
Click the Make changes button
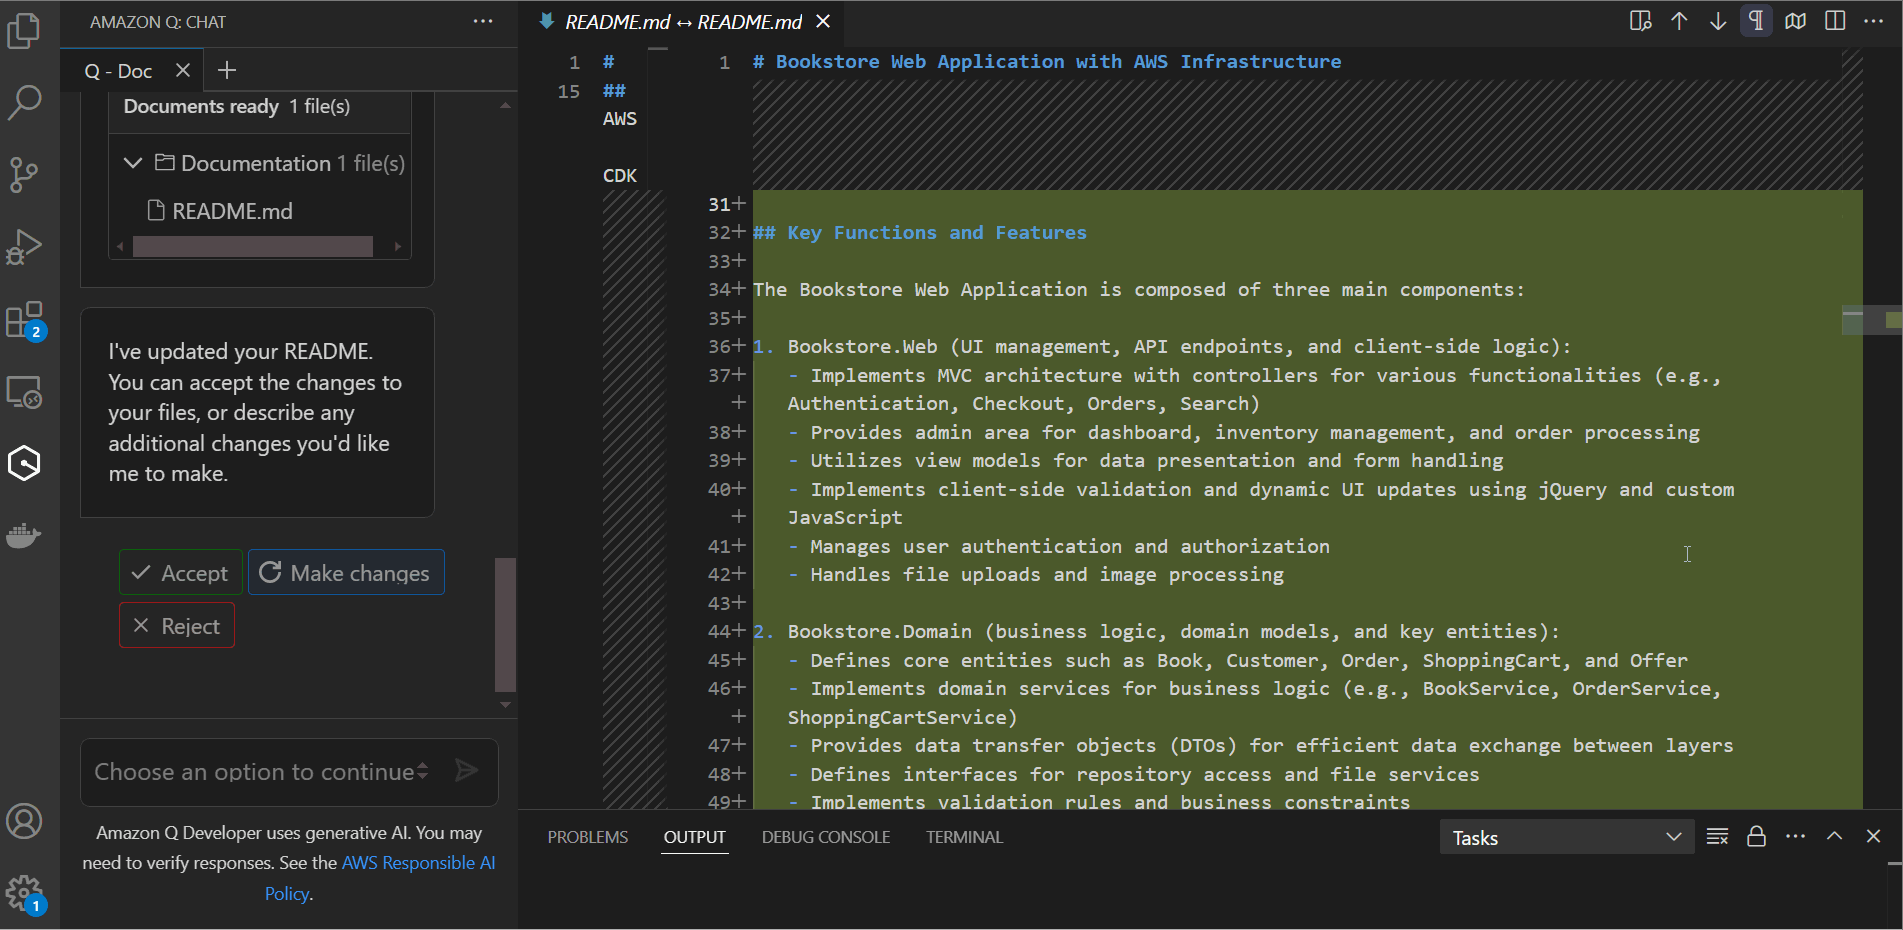pyautogui.click(x=346, y=573)
